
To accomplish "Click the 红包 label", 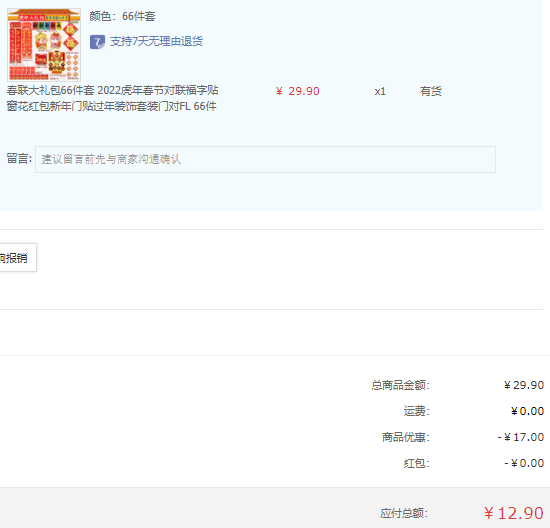I will tap(417, 463).
